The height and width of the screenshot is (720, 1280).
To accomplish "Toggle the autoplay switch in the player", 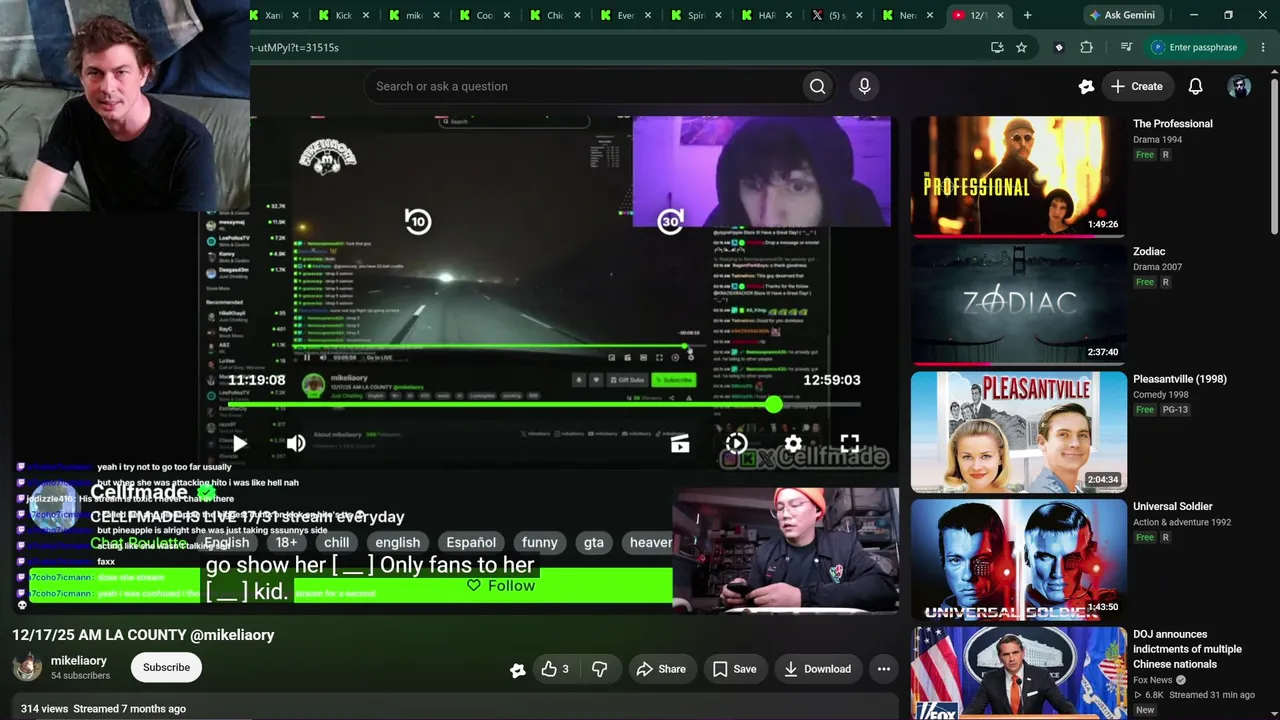I will pos(736,443).
